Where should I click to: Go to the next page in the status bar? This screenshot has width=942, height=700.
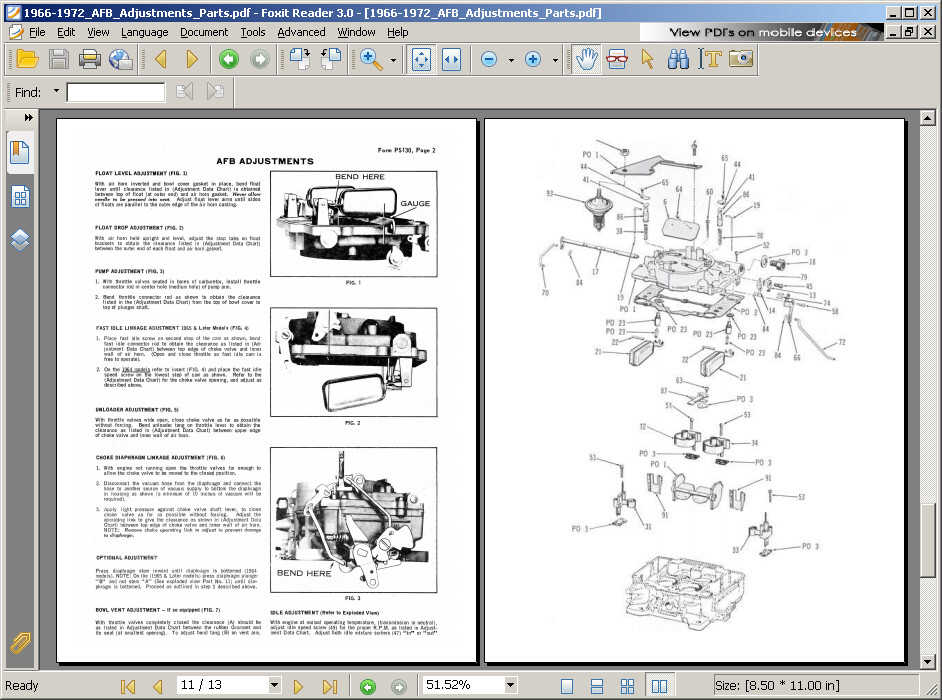[298, 686]
